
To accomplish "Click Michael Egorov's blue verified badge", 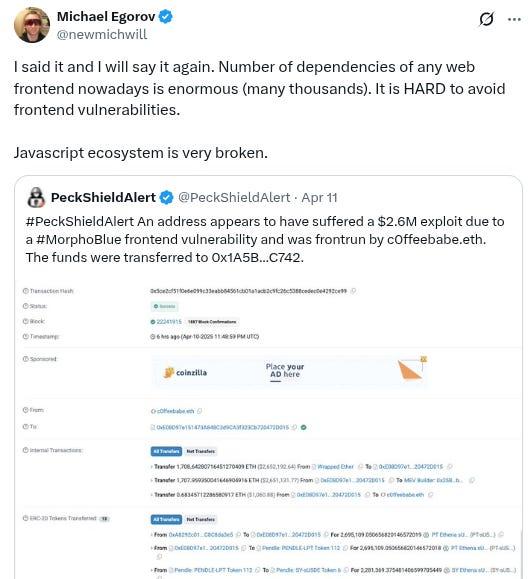I will [x=165, y=17].
